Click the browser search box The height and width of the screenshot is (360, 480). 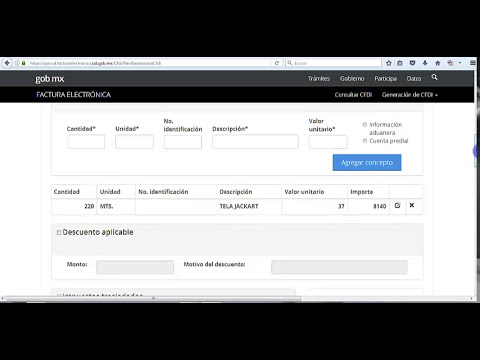coord(333,63)
